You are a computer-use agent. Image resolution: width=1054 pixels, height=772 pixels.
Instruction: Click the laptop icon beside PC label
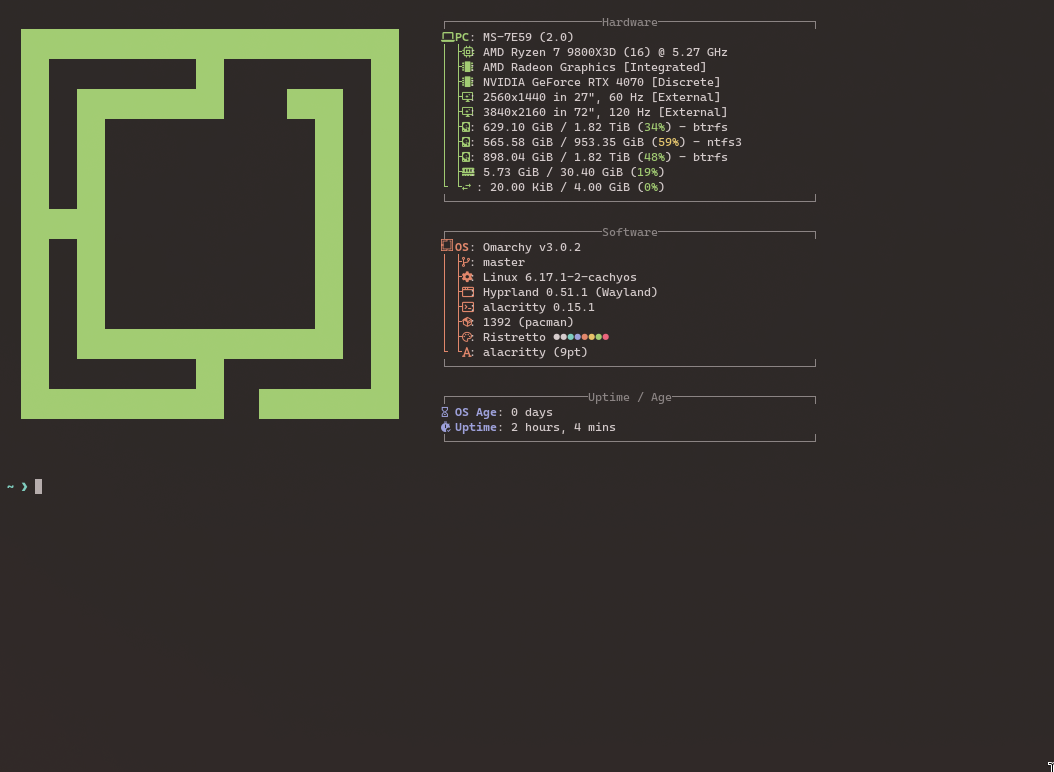pyautogui.click(x=448, y=37)
